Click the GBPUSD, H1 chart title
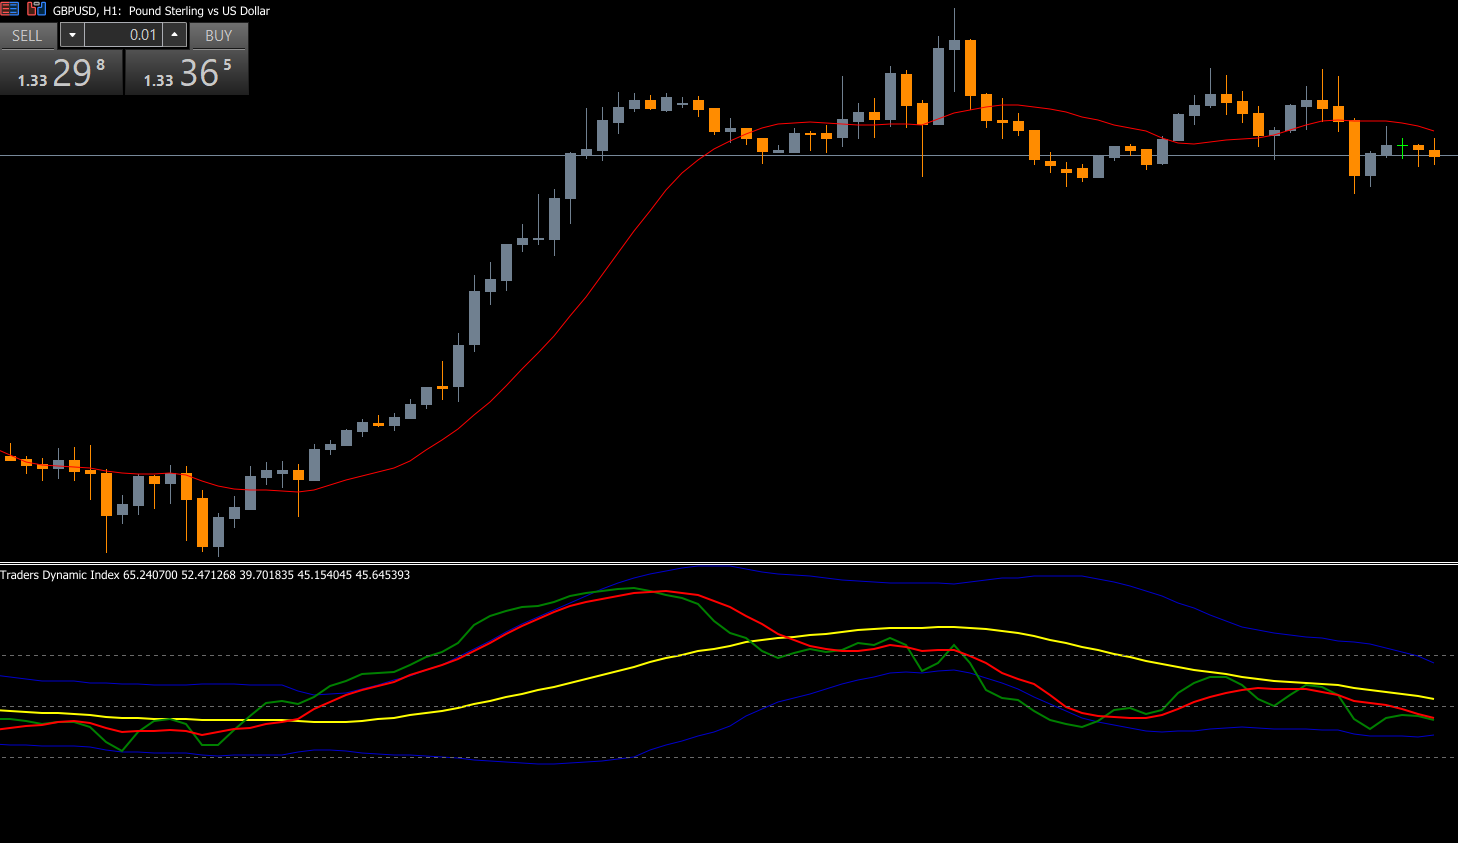The width and height of the screenshot is (1458, 843). click(x=160, y=11)
